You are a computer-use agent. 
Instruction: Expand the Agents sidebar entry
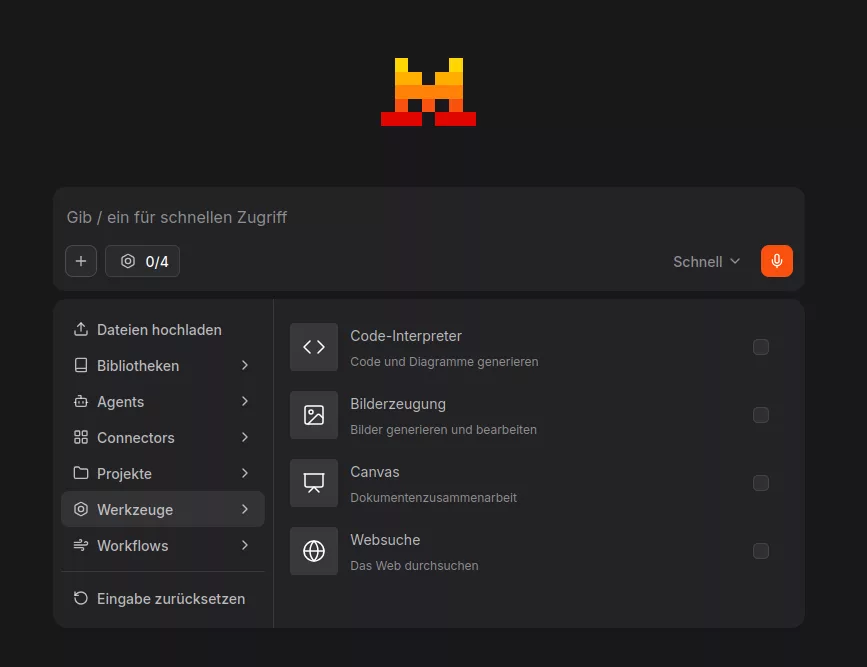tap(120, 401)
